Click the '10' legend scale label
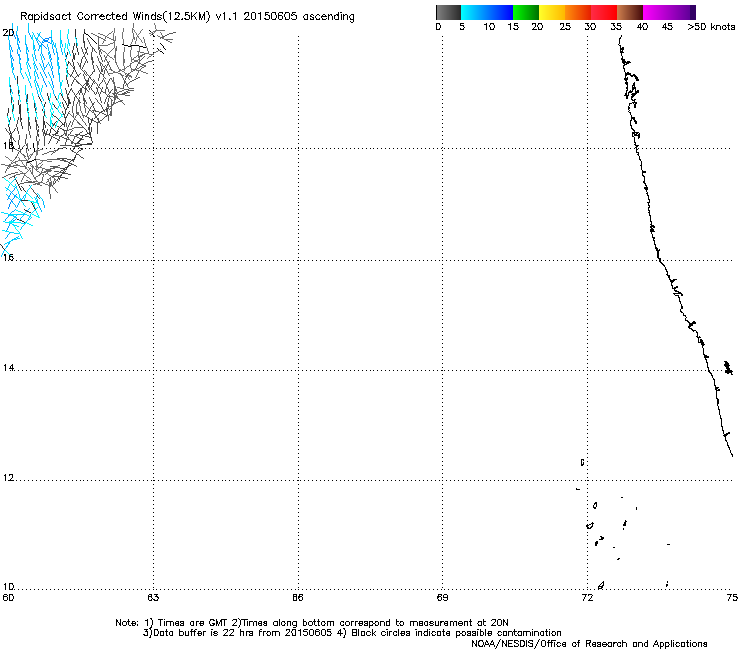The width and height of the screenshot is (740, 650). point(489,27)
